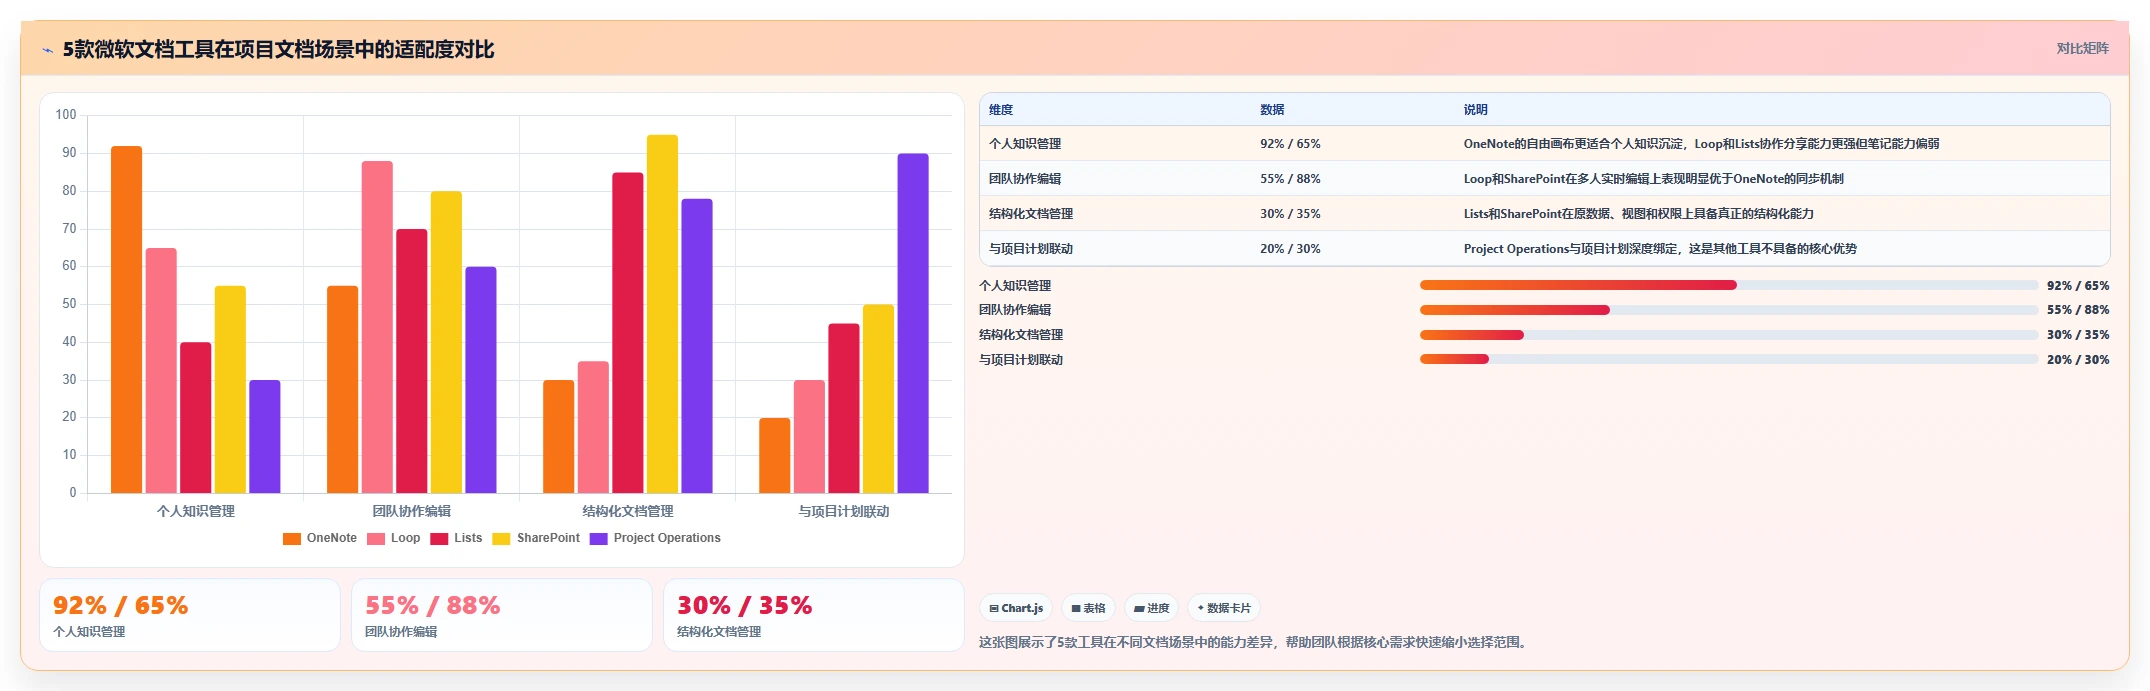Toggle the Loop legend item
This screenshot has height=691, width=2150.
coord(394,538)
